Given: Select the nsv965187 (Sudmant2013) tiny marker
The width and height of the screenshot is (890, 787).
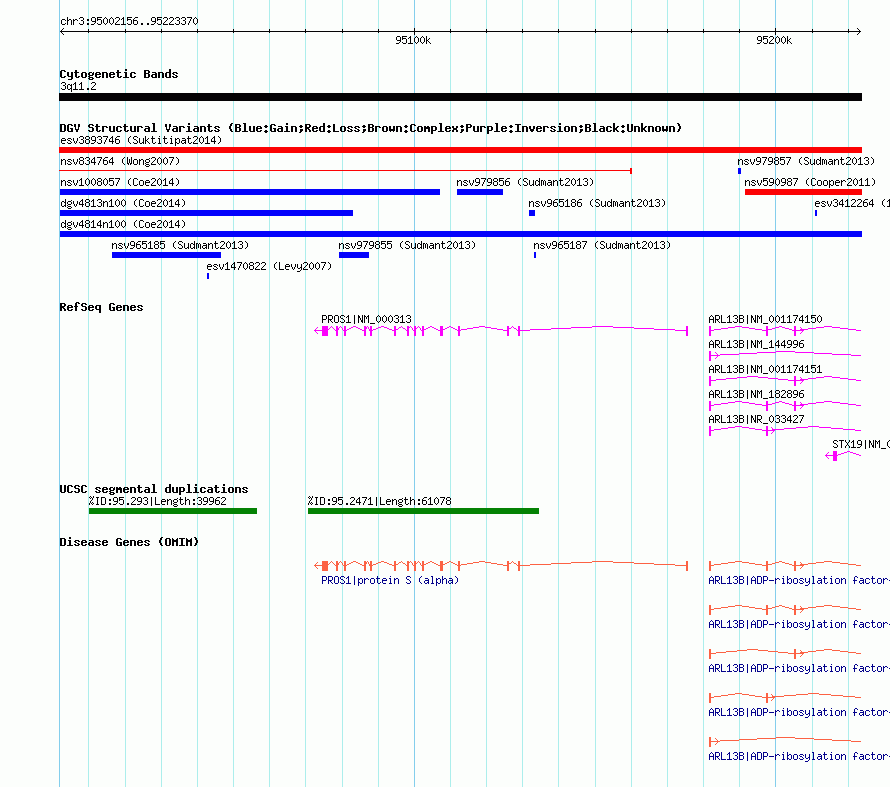Looking at the screenshot, I should [x=535, y=255].
